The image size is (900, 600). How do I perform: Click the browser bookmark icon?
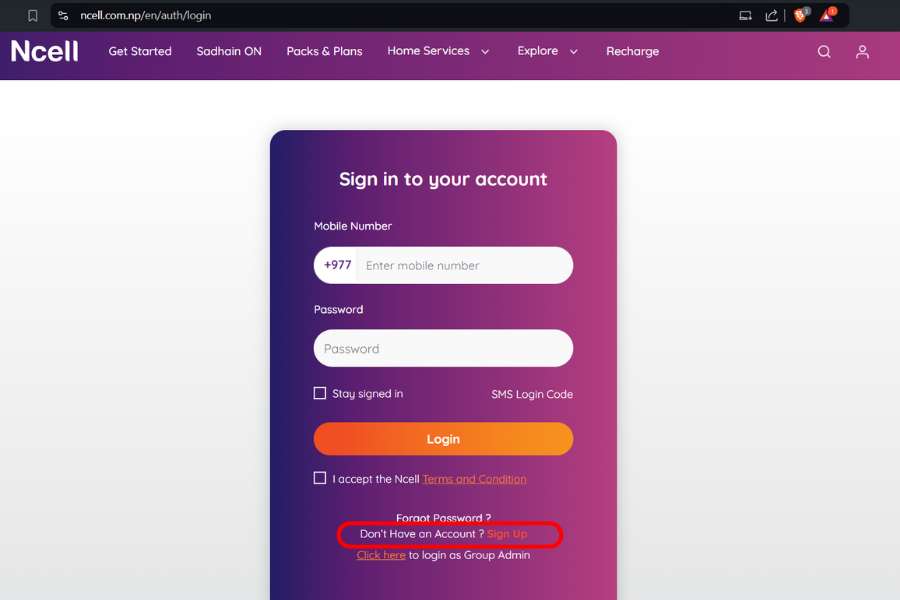coord(33,16)
